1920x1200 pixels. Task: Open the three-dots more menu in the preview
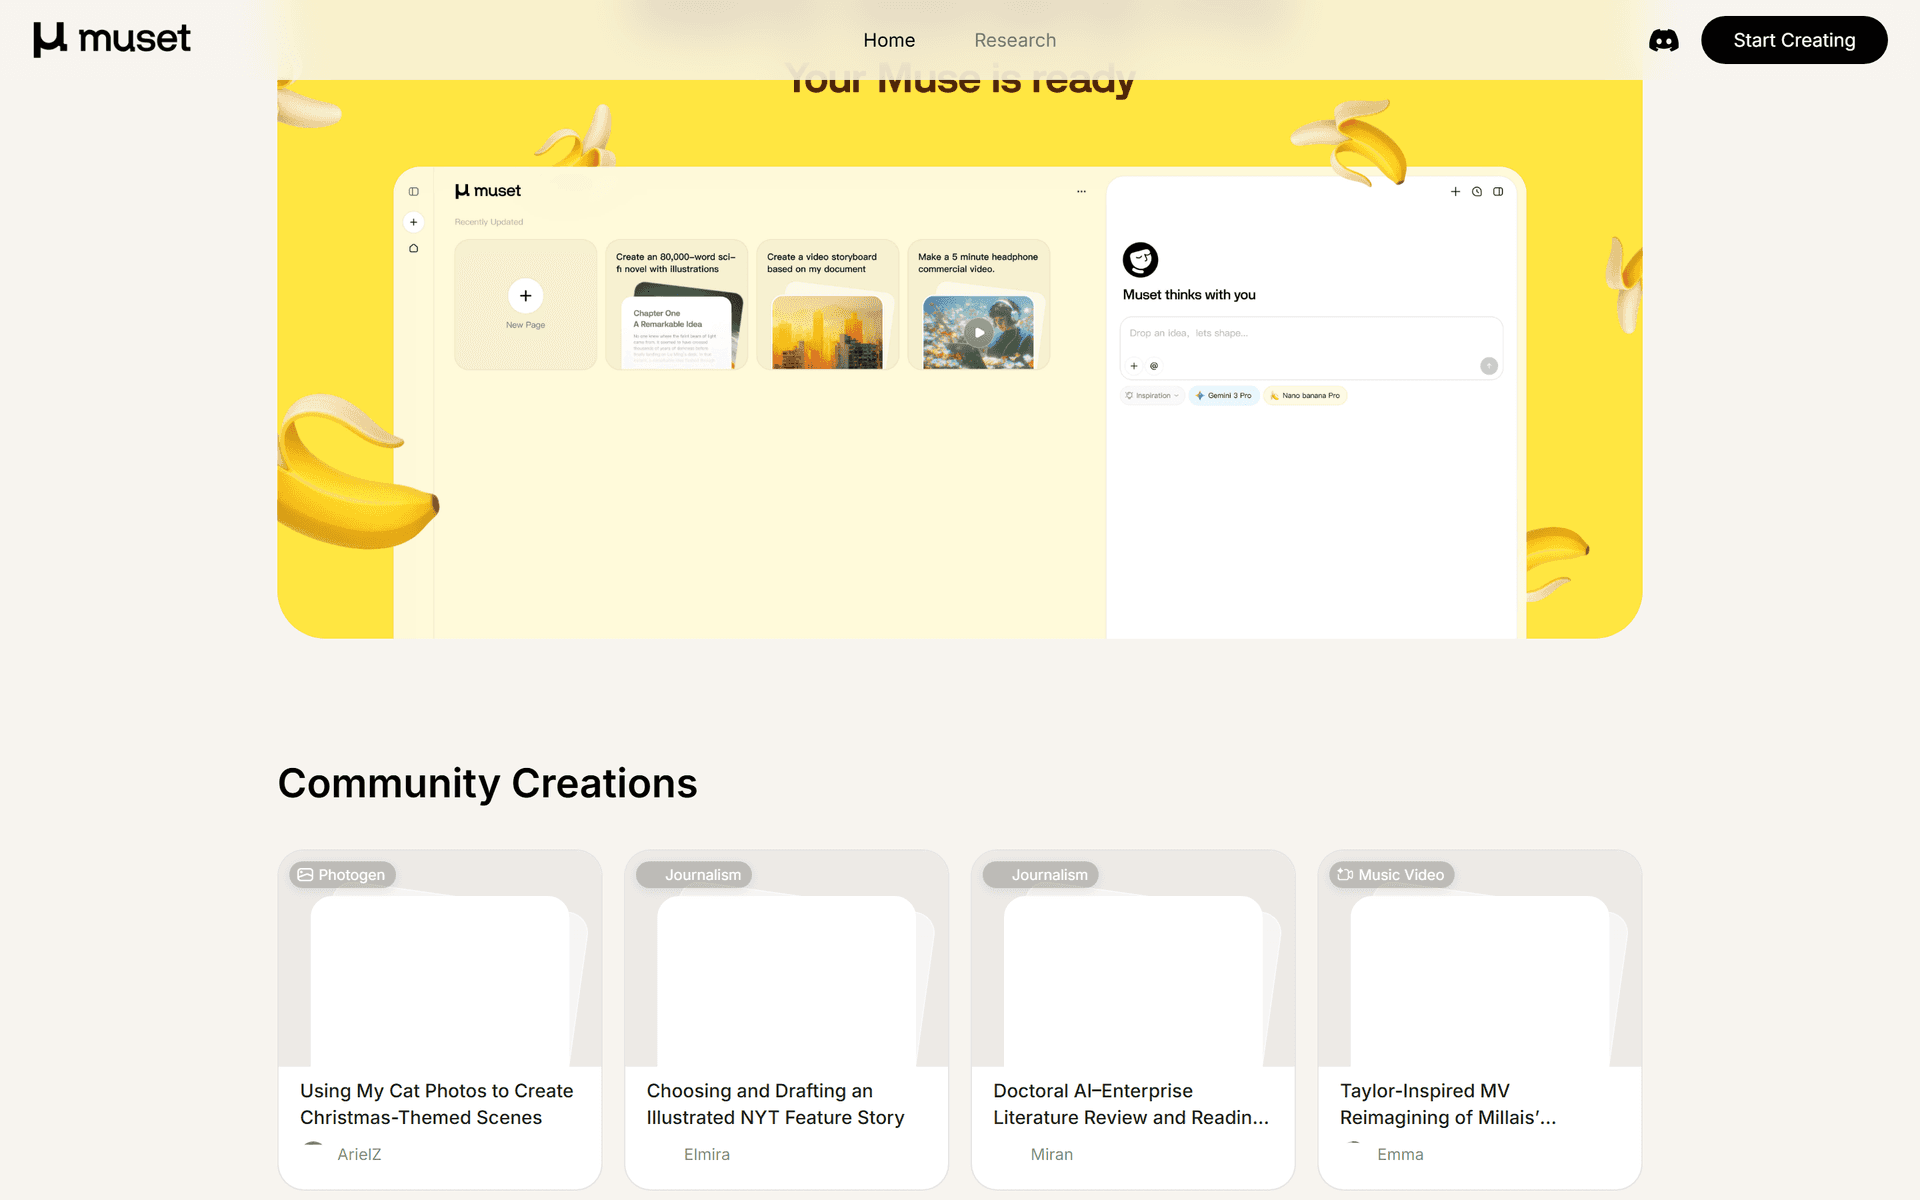1081,191
